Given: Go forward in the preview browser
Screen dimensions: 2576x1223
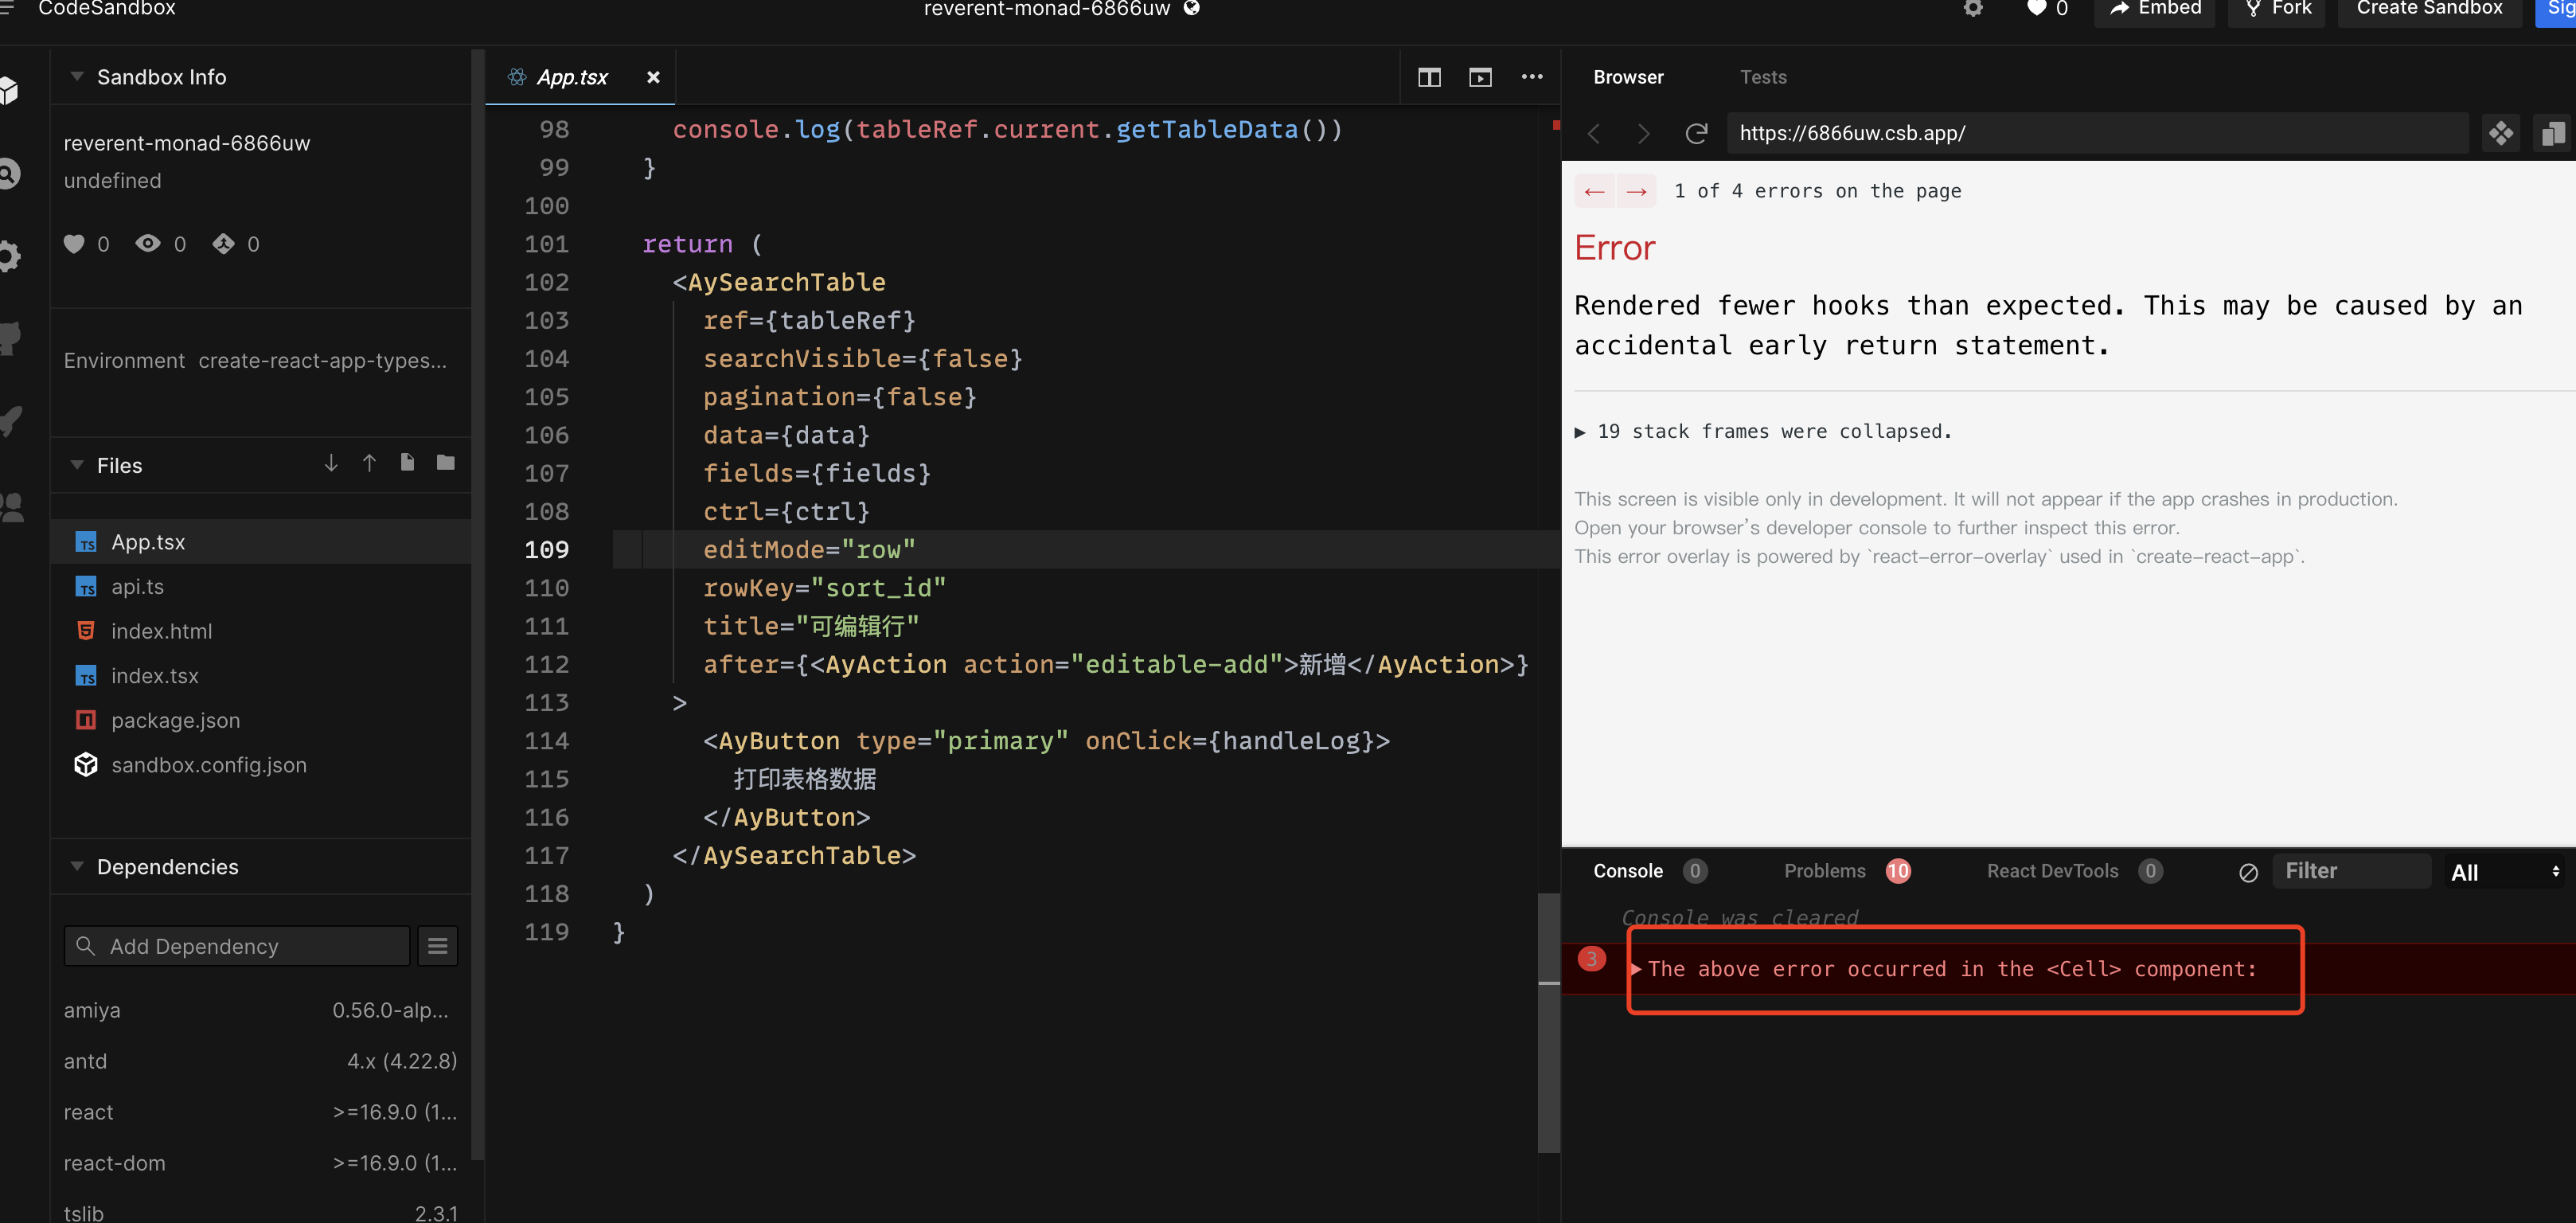Looking at the screenshot, I should (x=1643, y=133).
